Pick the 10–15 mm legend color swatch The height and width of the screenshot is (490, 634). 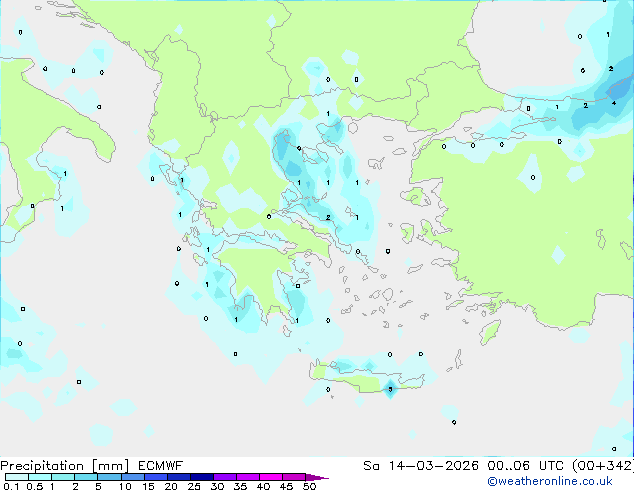[132, 477]
